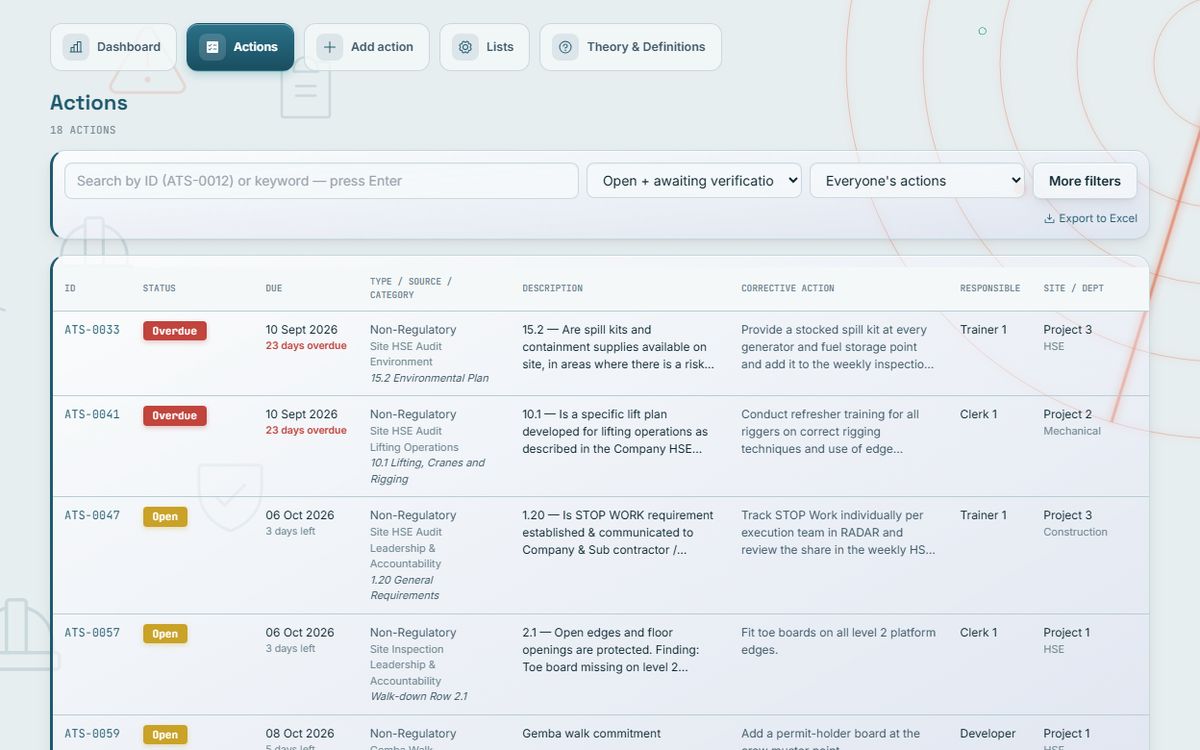This screenshot has height=750, width=1200.
Task: Click the Overdue badge for ATS-0033
Action: (175, 331)
